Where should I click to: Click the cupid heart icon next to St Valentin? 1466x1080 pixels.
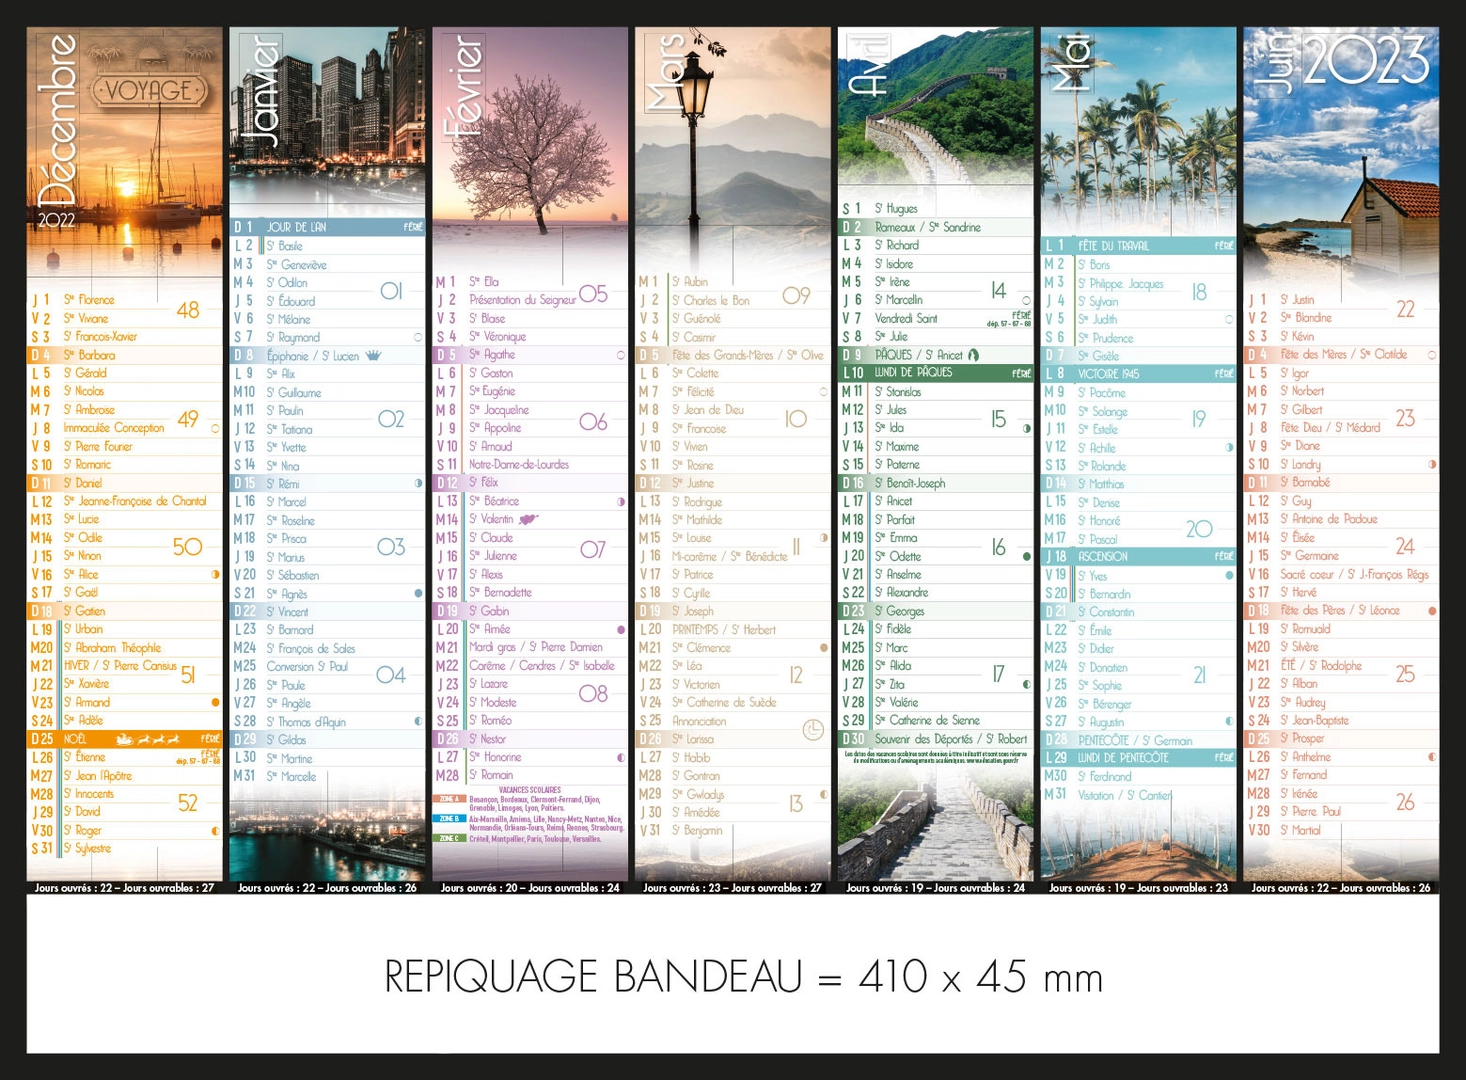[528, 519]
